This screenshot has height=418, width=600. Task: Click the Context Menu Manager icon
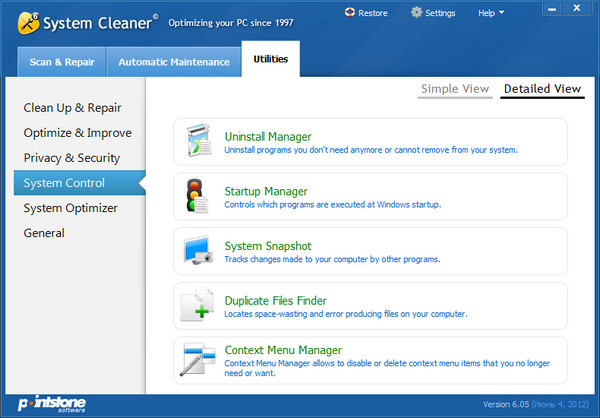(x=197, y=360)
